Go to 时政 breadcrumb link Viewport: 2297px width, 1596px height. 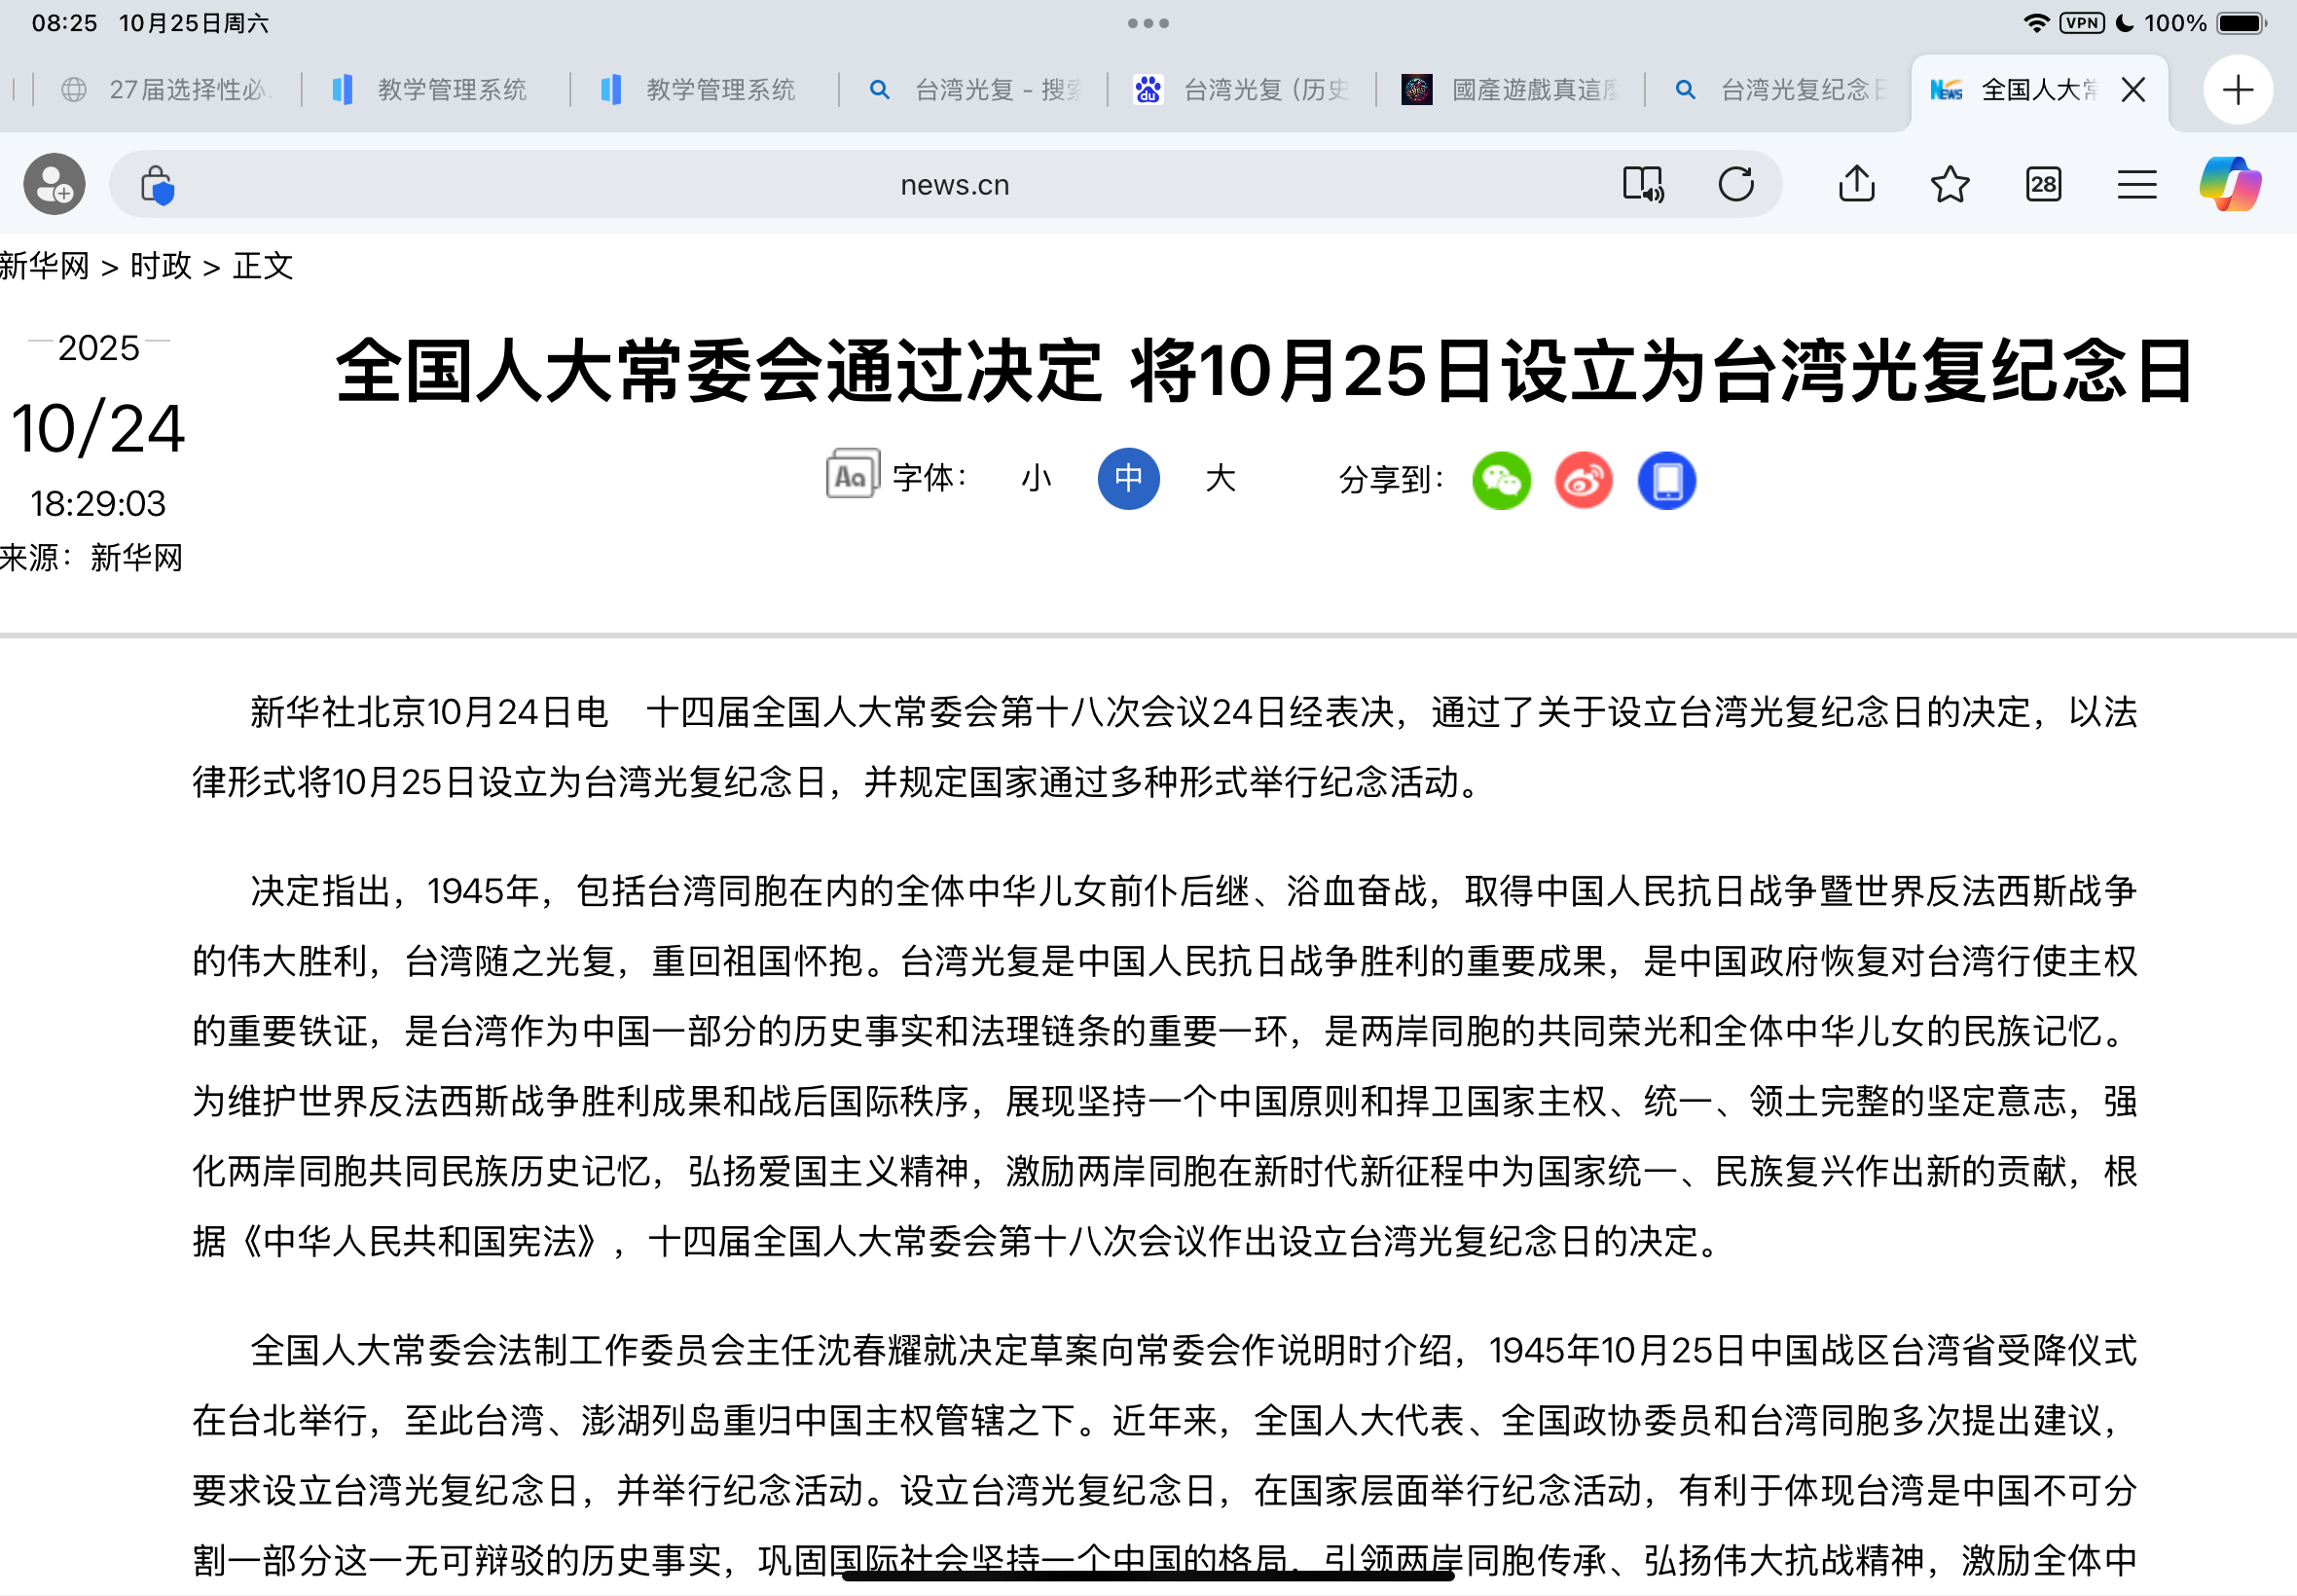(161, 266)
